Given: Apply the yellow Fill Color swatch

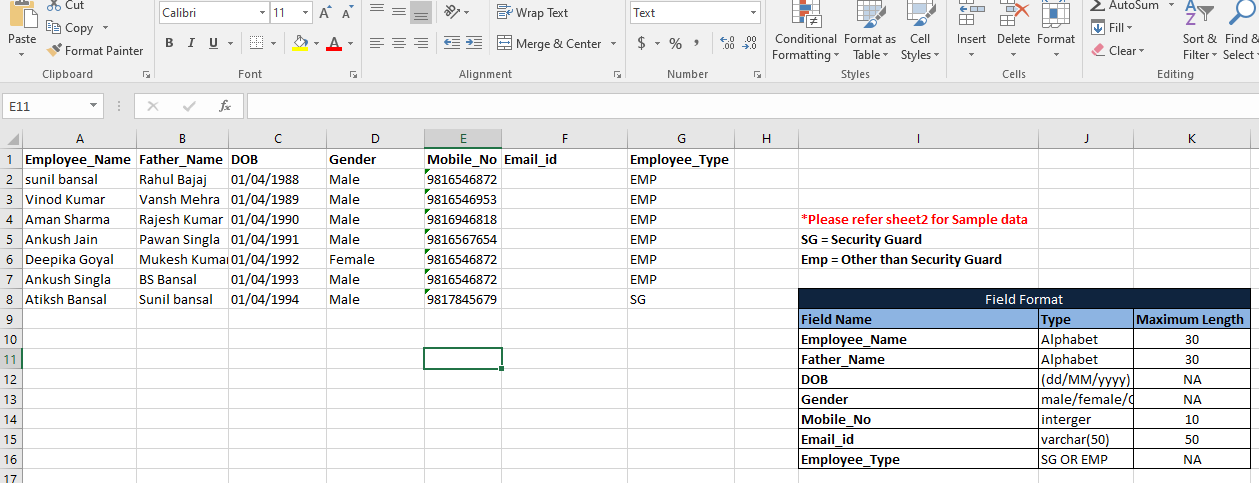Looking at the screenshot, I should point(299,43).
